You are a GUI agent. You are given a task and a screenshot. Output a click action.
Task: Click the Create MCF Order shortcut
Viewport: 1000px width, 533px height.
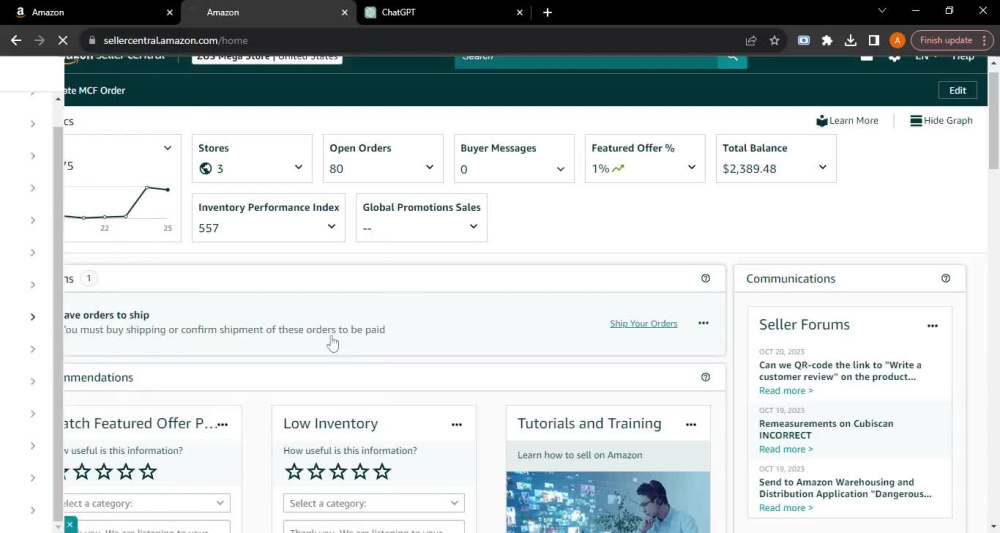(x=94, y=91)
